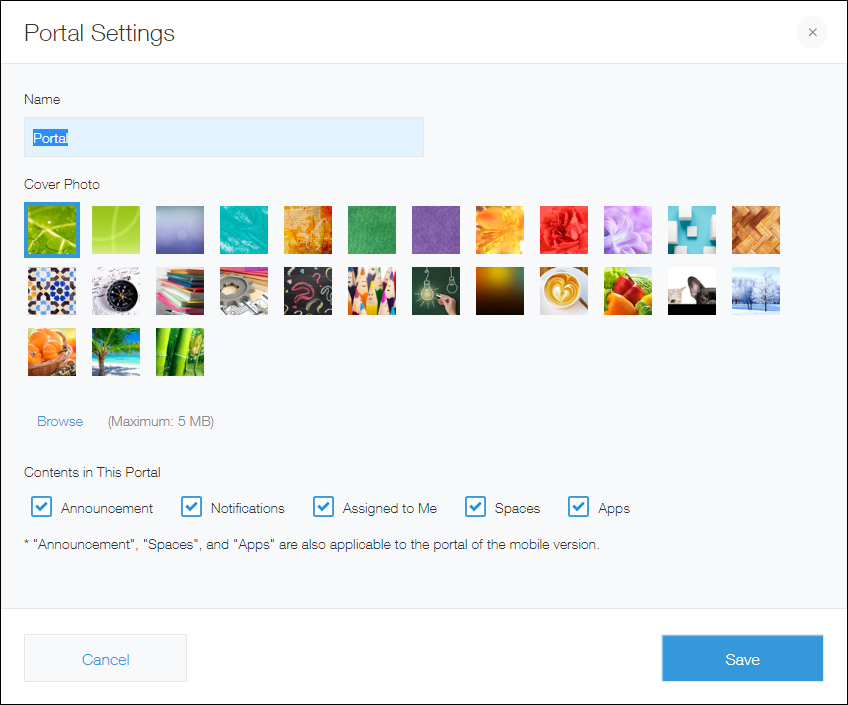Pick the compass cover photo
This screenshot has height=705, width=848.
[116, 290]
